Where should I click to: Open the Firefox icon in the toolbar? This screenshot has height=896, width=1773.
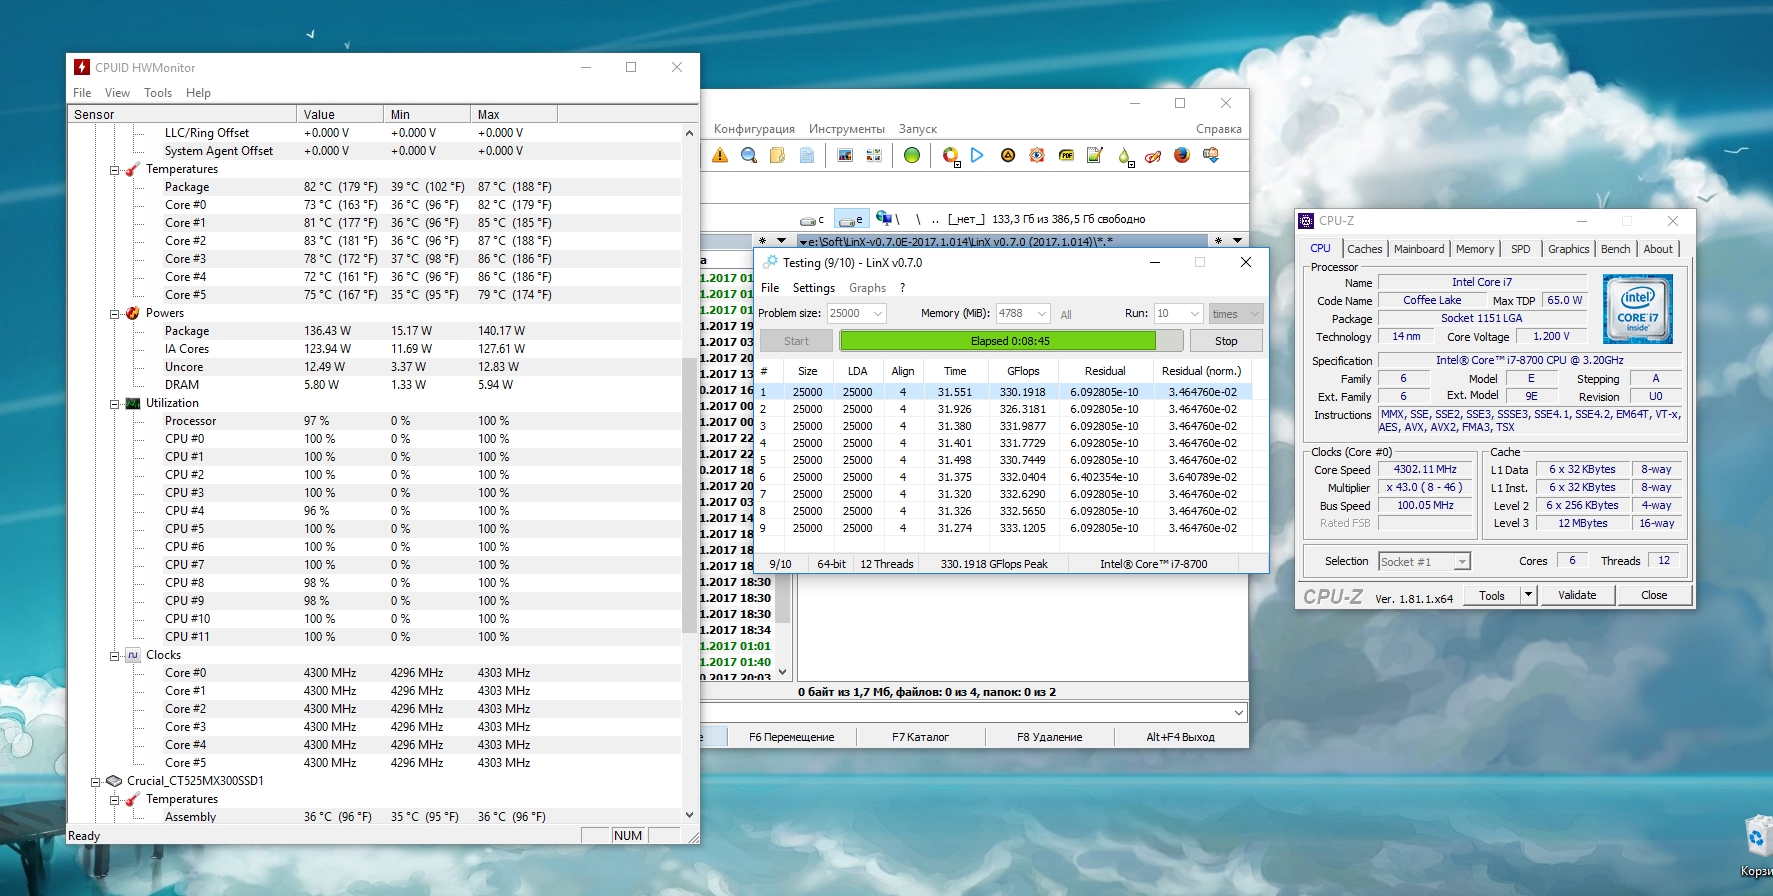1182,155
